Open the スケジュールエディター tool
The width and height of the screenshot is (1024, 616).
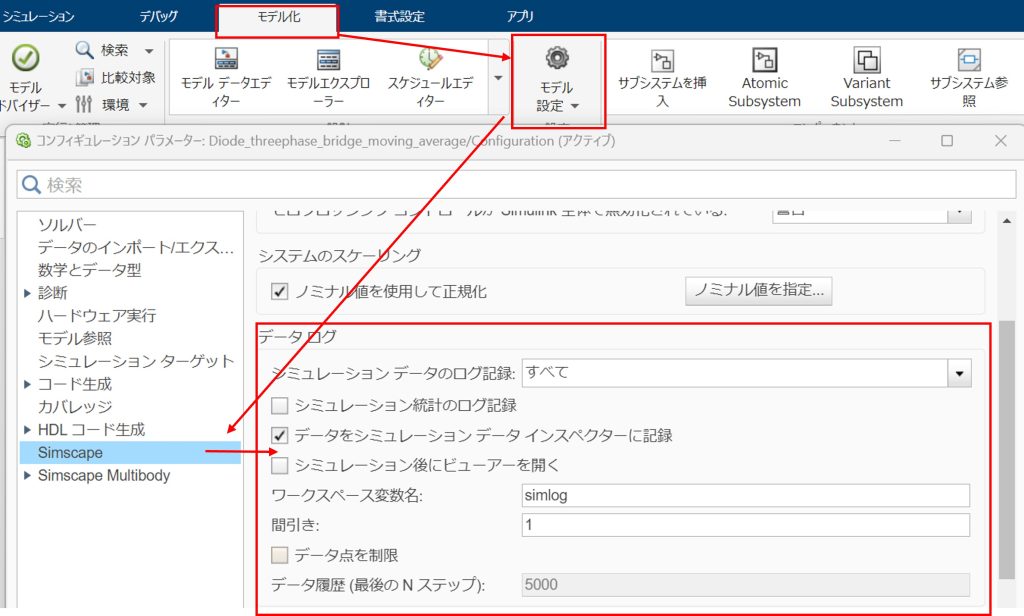[x=430, y=60]
